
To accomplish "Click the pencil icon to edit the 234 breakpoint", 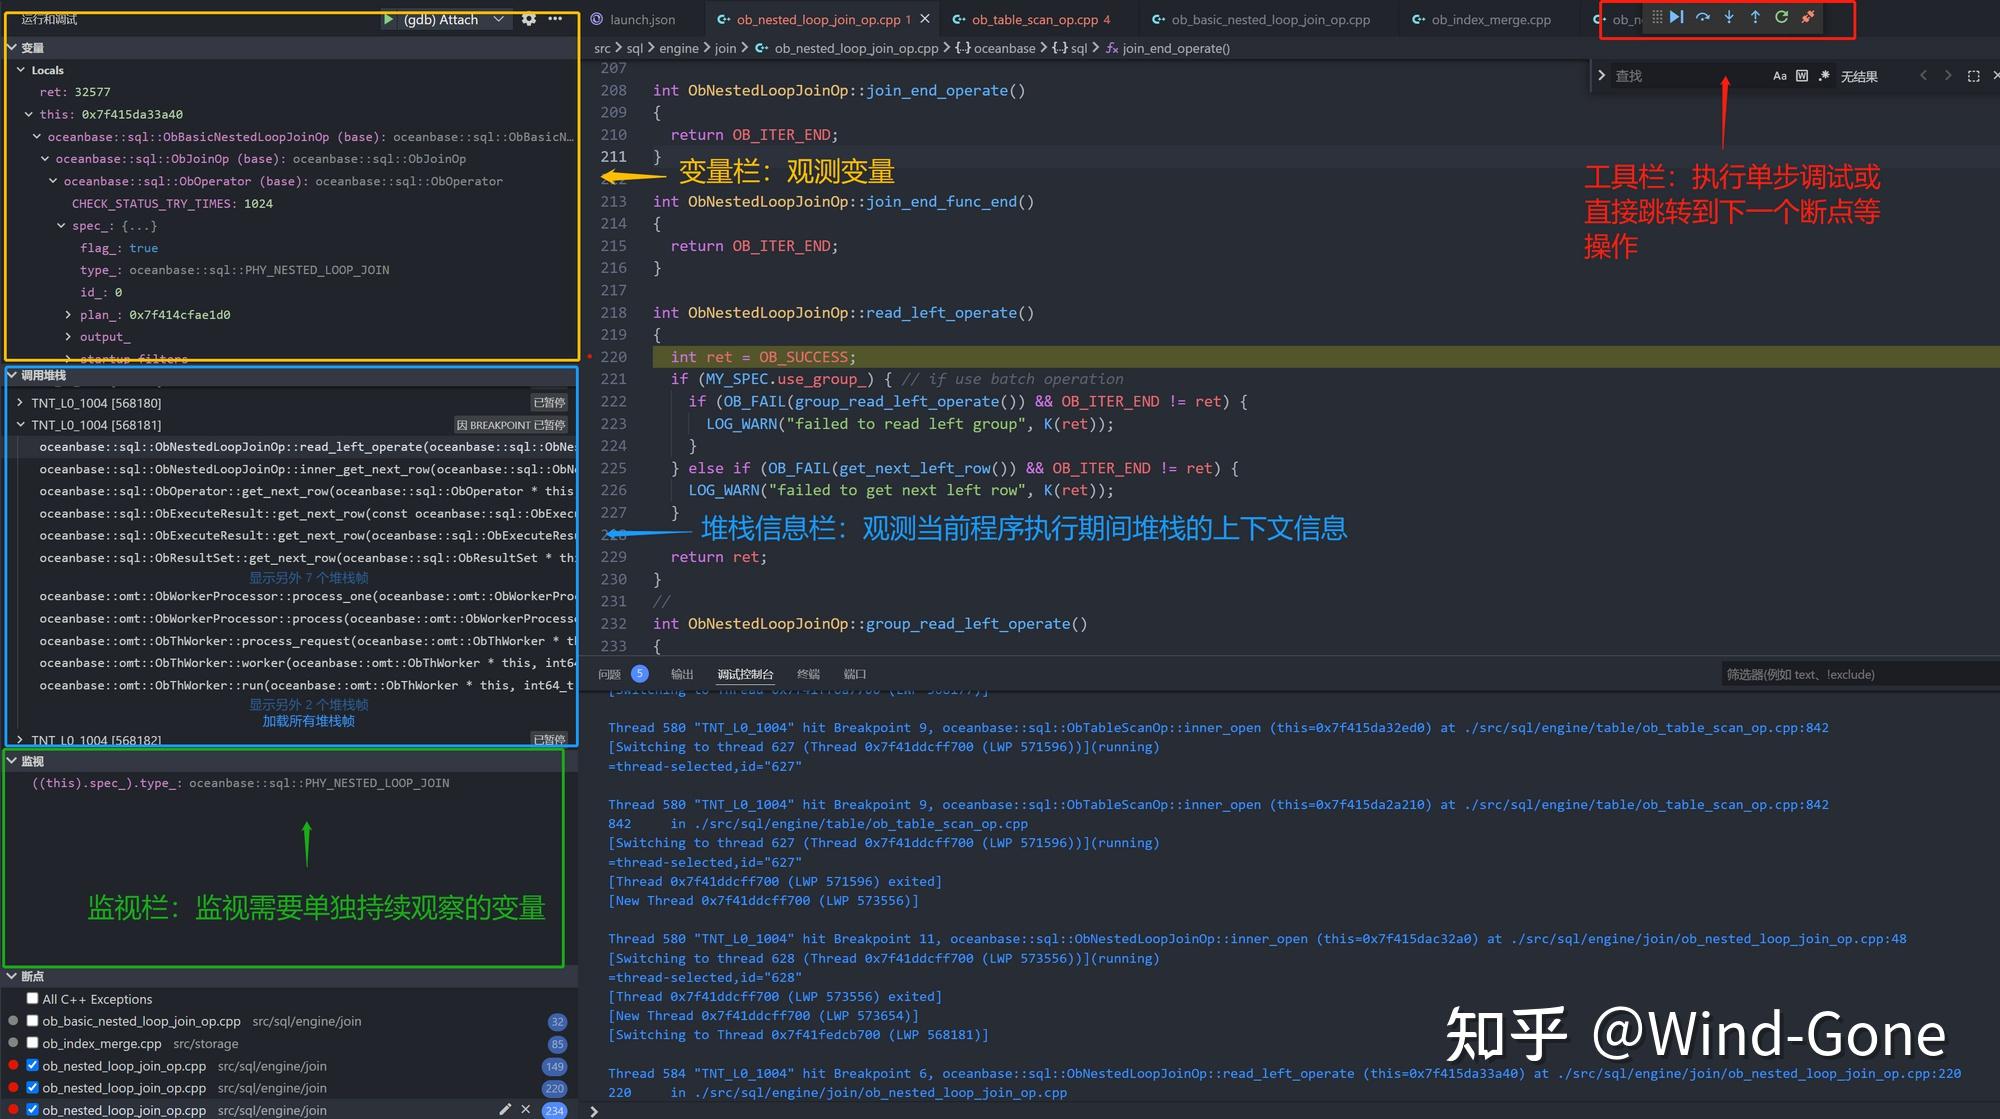I will [x=505, y=1109].
